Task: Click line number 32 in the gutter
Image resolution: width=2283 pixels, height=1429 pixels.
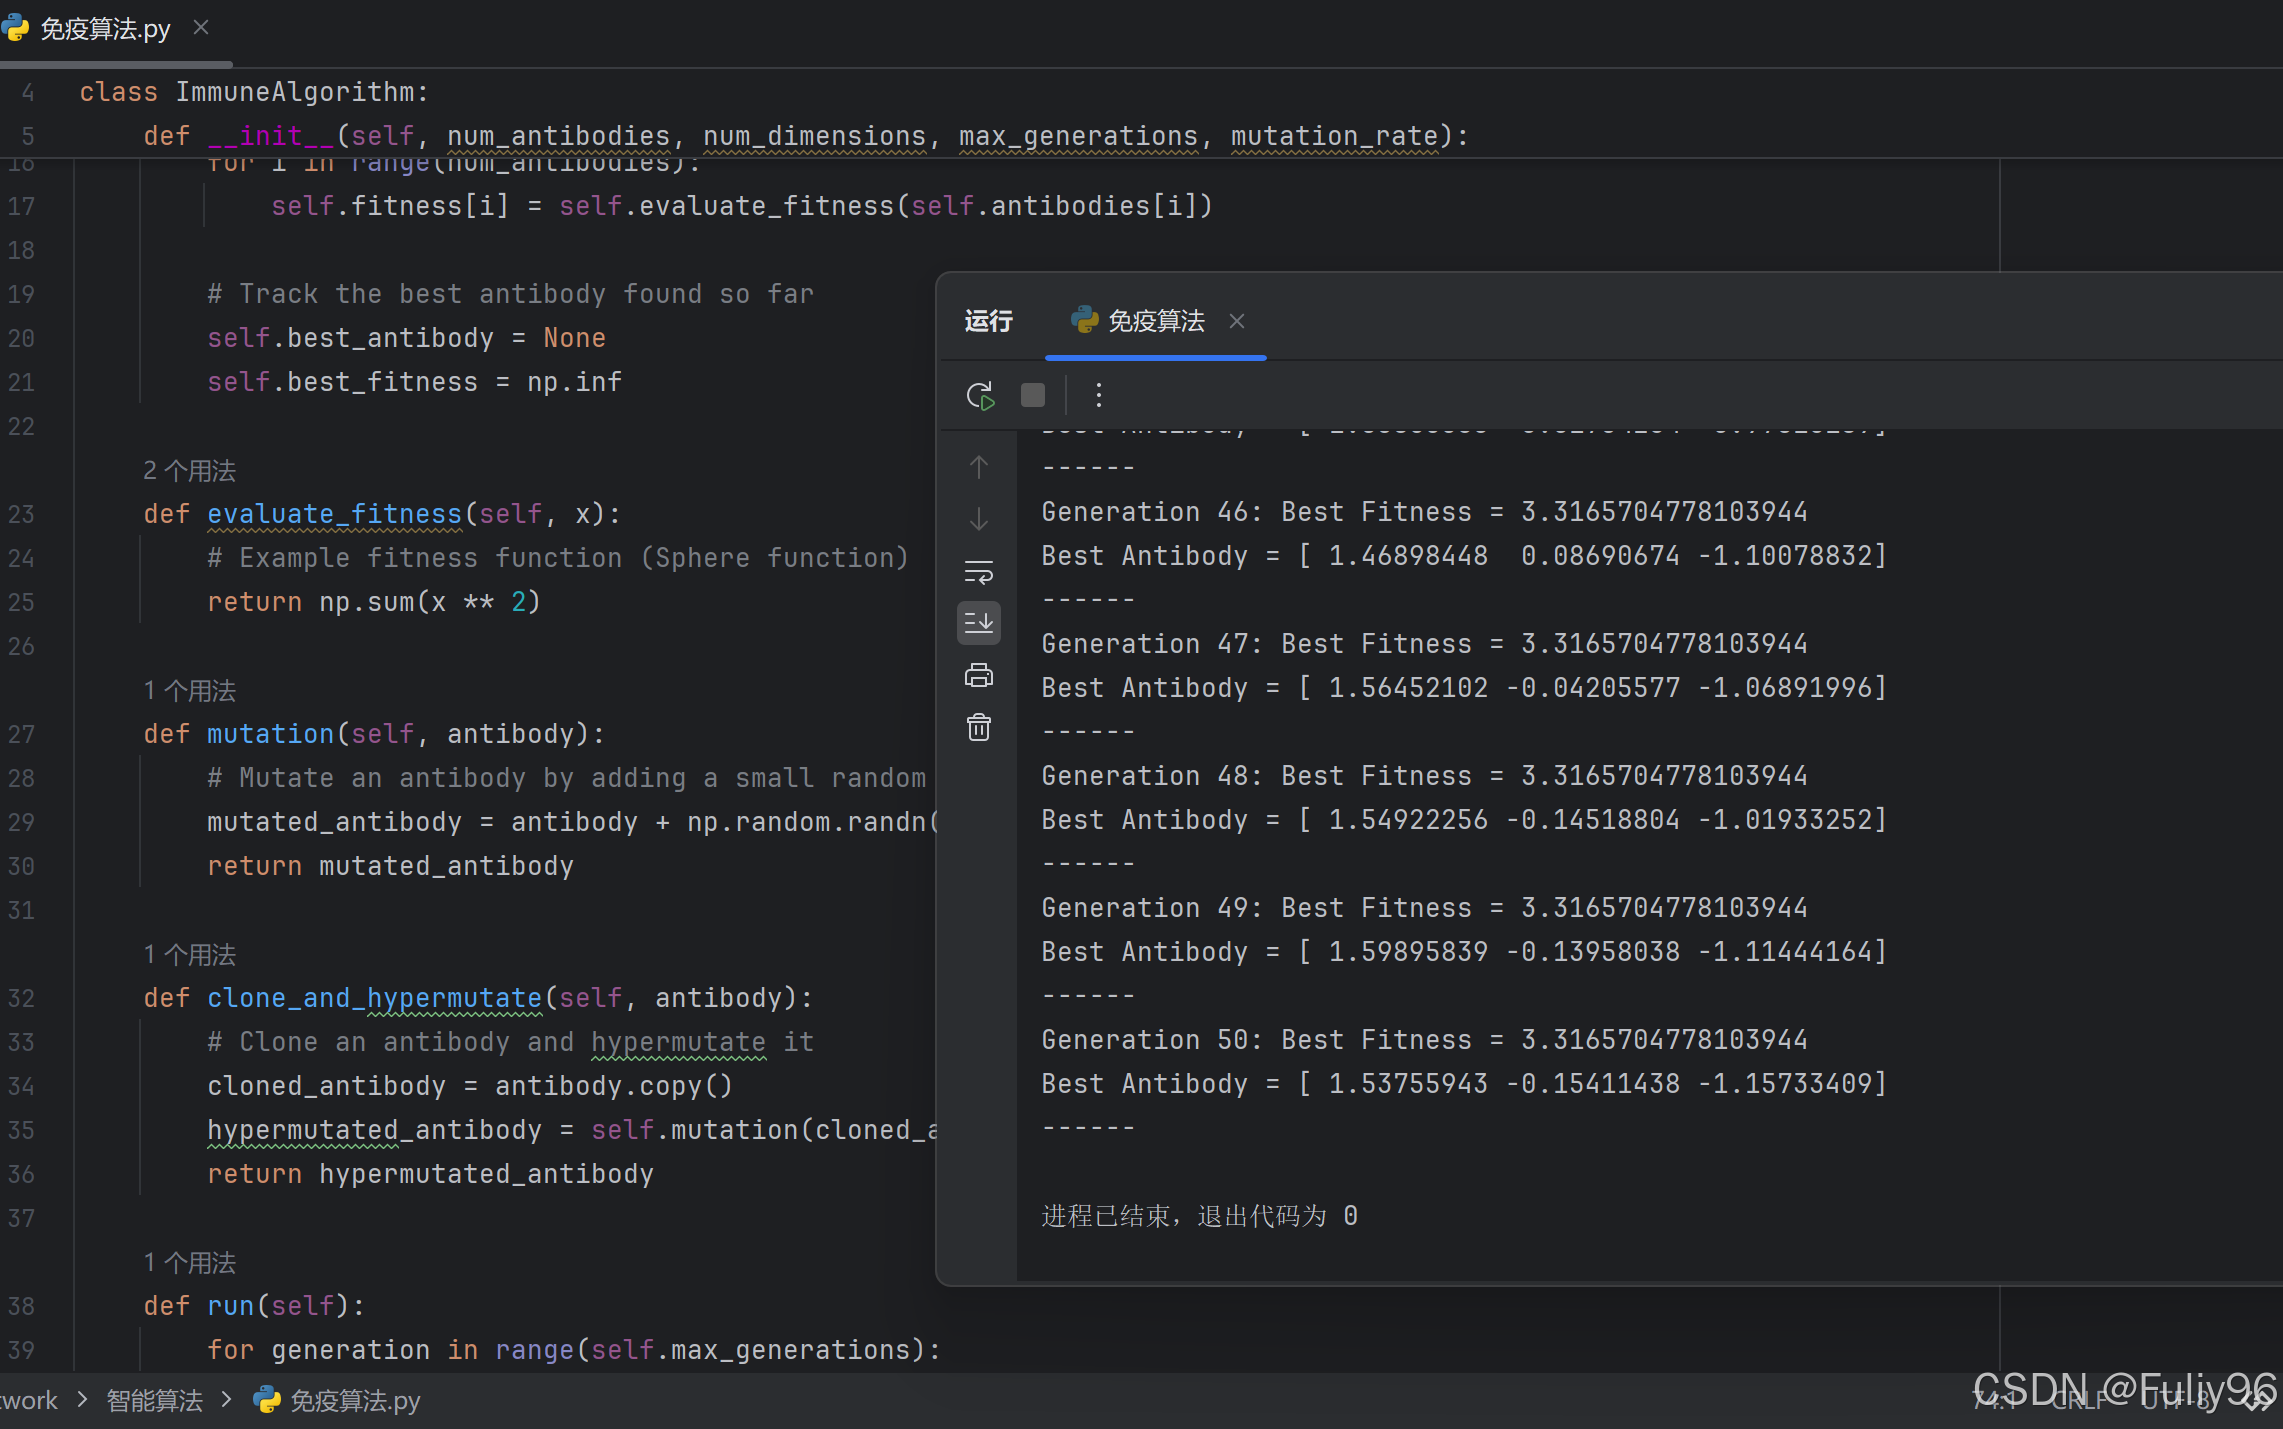Action: (22, 998)
